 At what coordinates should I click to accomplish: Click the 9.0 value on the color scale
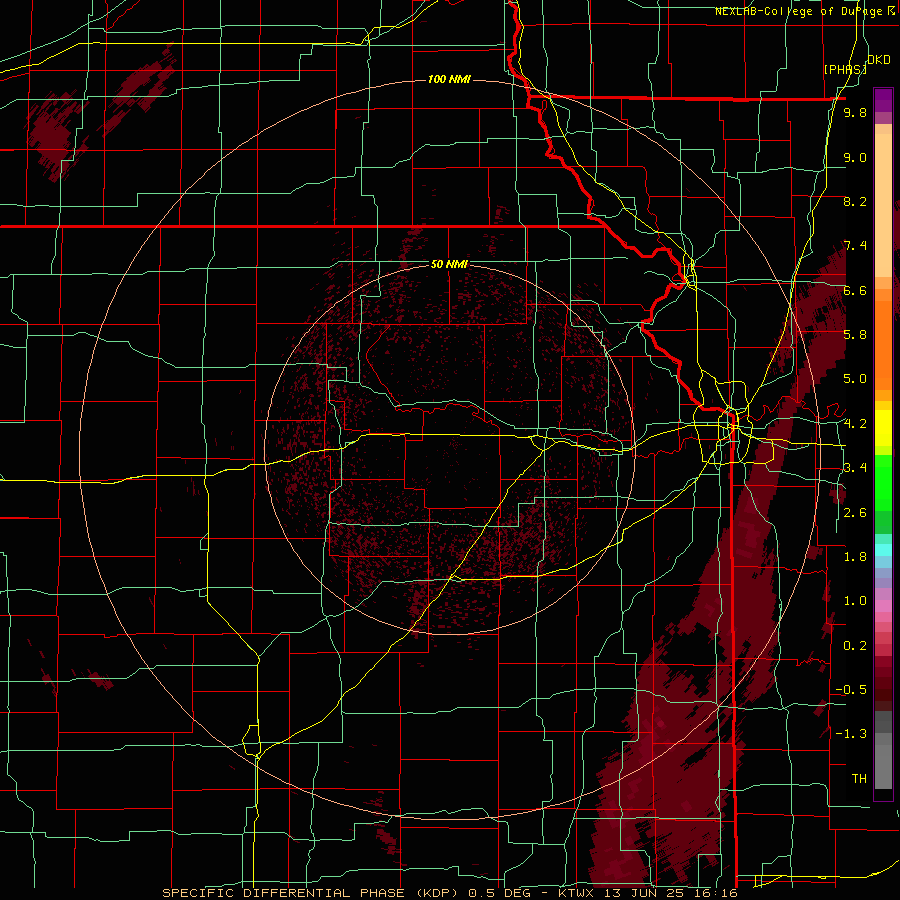click(855, 157)
